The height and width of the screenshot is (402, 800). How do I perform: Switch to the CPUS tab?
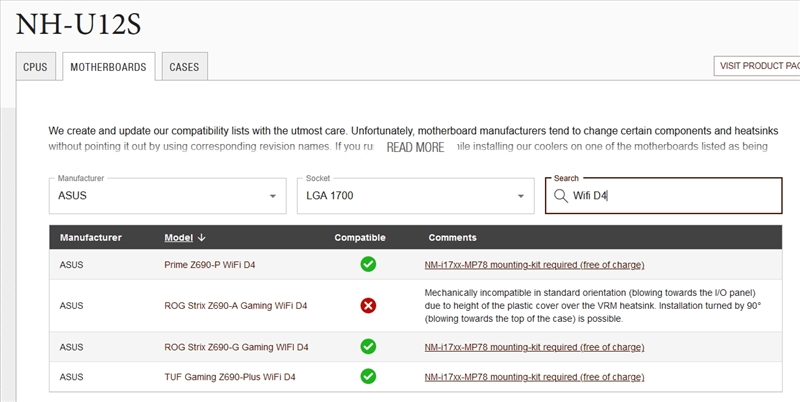35,68
